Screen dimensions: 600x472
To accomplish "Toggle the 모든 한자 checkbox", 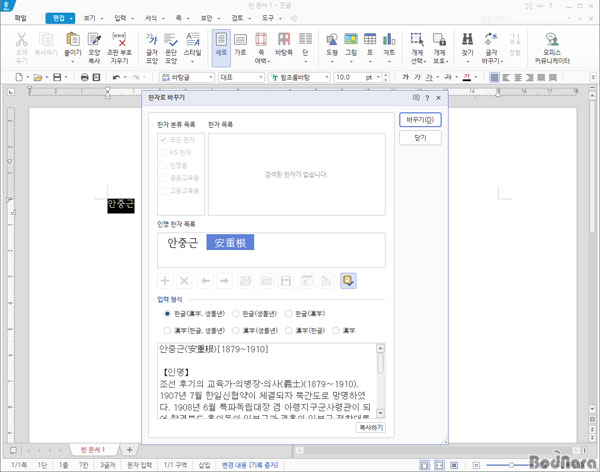I will coord(163,140).
